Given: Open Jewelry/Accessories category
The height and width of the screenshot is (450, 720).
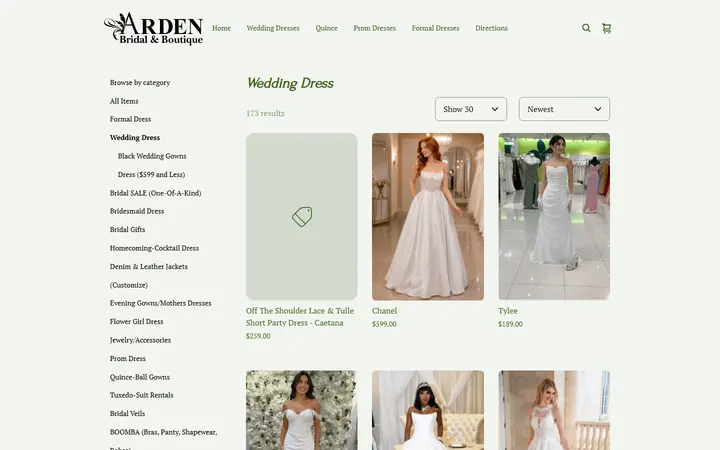Looking at the screenshot, I should pyautogui.click(x=141, y=340).
